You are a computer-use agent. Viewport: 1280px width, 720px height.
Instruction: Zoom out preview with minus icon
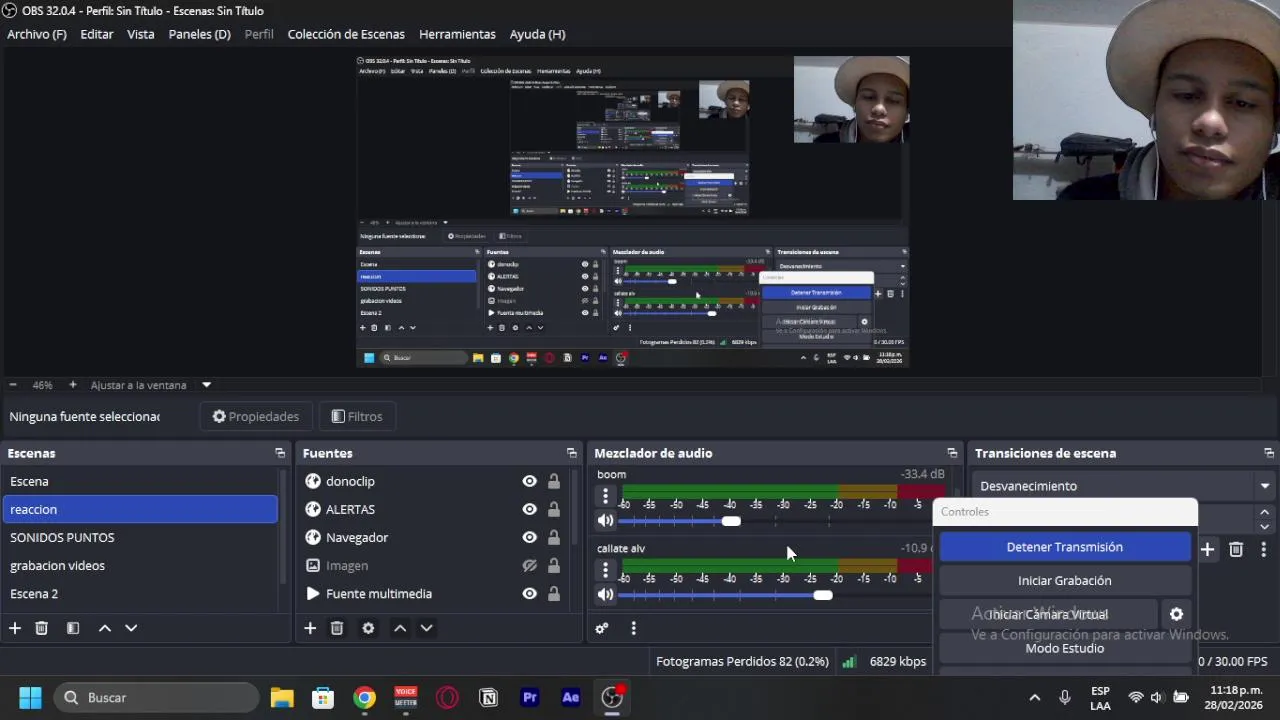pos(13,385)
